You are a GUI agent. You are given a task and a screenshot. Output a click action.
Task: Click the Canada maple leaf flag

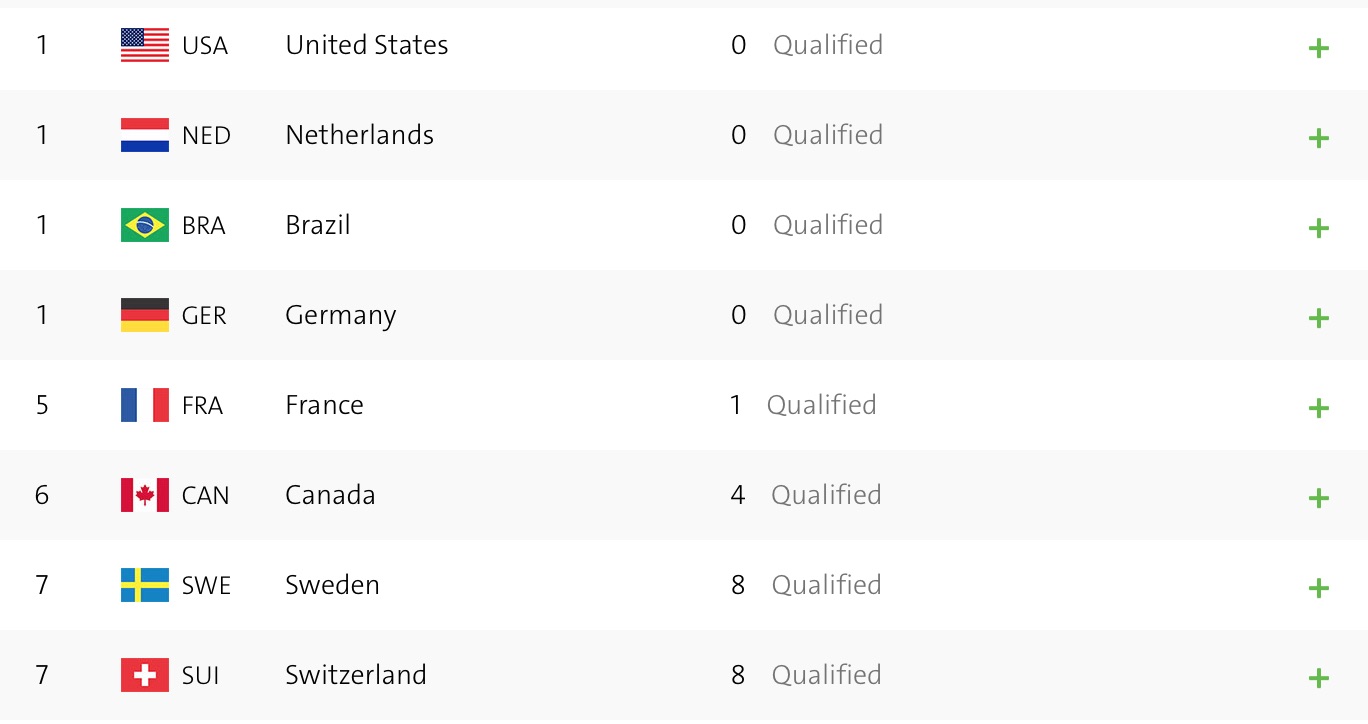coord(145,495)
